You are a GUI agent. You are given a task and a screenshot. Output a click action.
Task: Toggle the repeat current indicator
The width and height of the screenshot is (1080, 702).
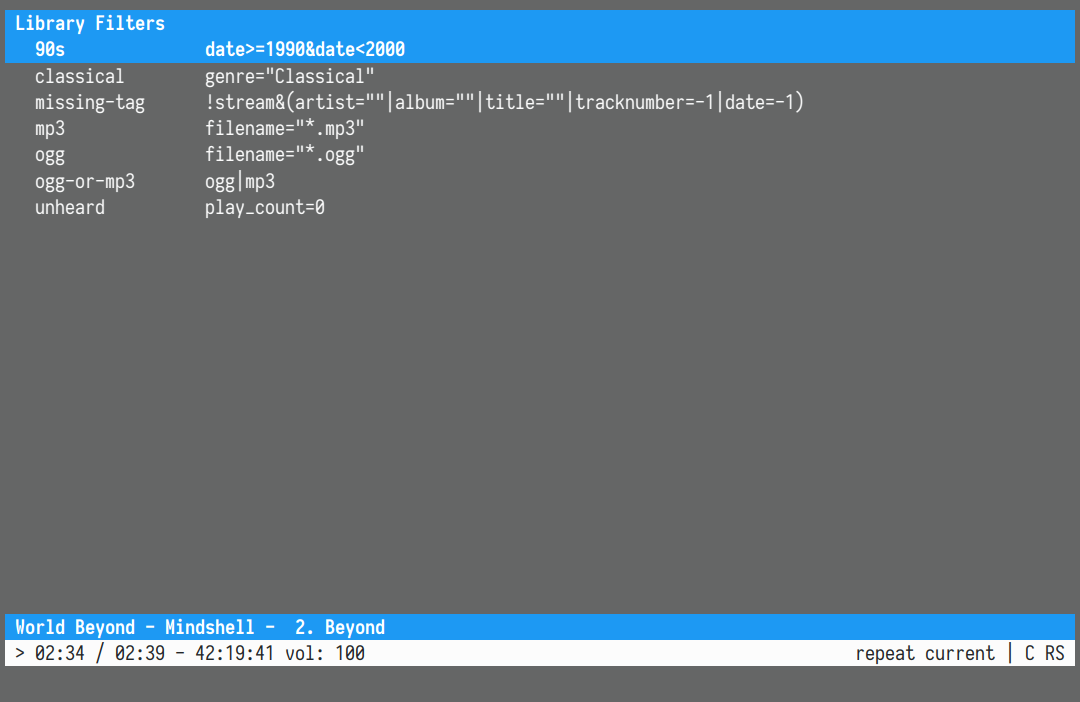click(925, 654)
